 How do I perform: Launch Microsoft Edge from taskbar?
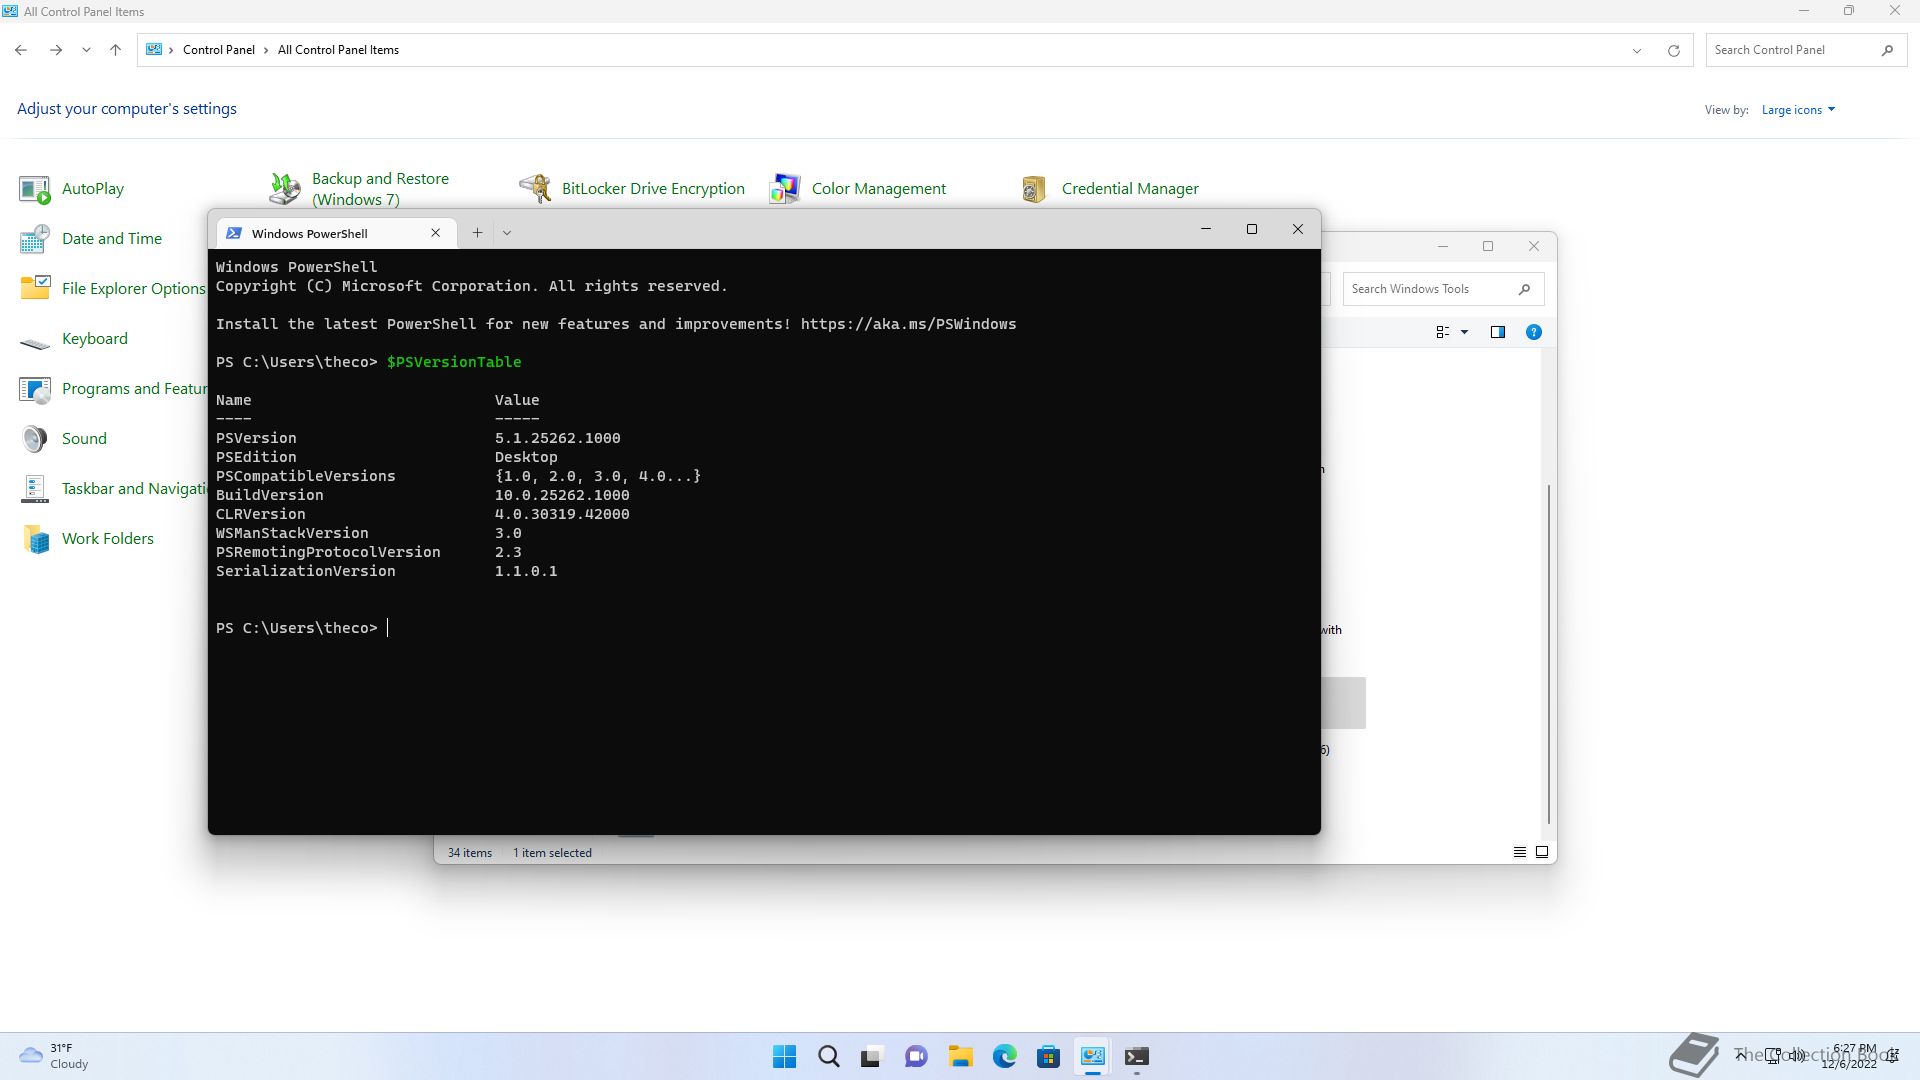click(x=1004, y=1056)
